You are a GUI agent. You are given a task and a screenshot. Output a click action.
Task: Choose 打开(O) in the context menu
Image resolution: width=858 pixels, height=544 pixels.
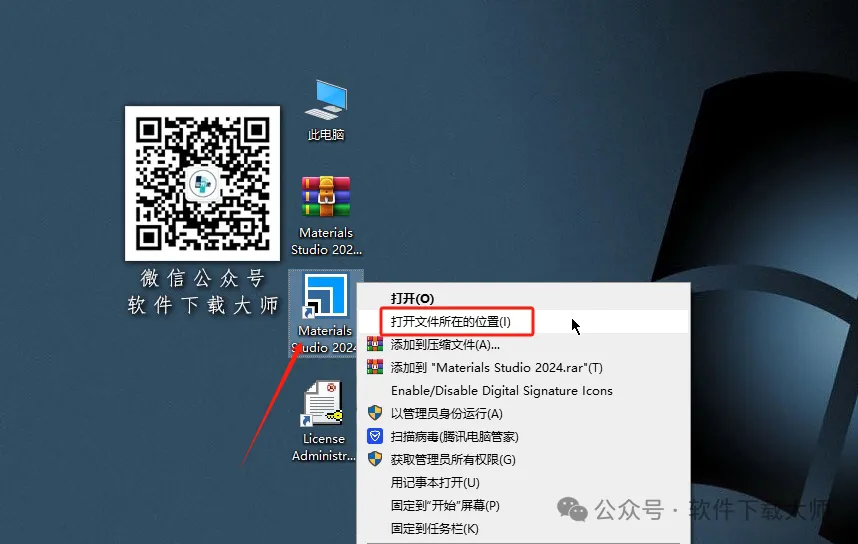click(523, 298)
